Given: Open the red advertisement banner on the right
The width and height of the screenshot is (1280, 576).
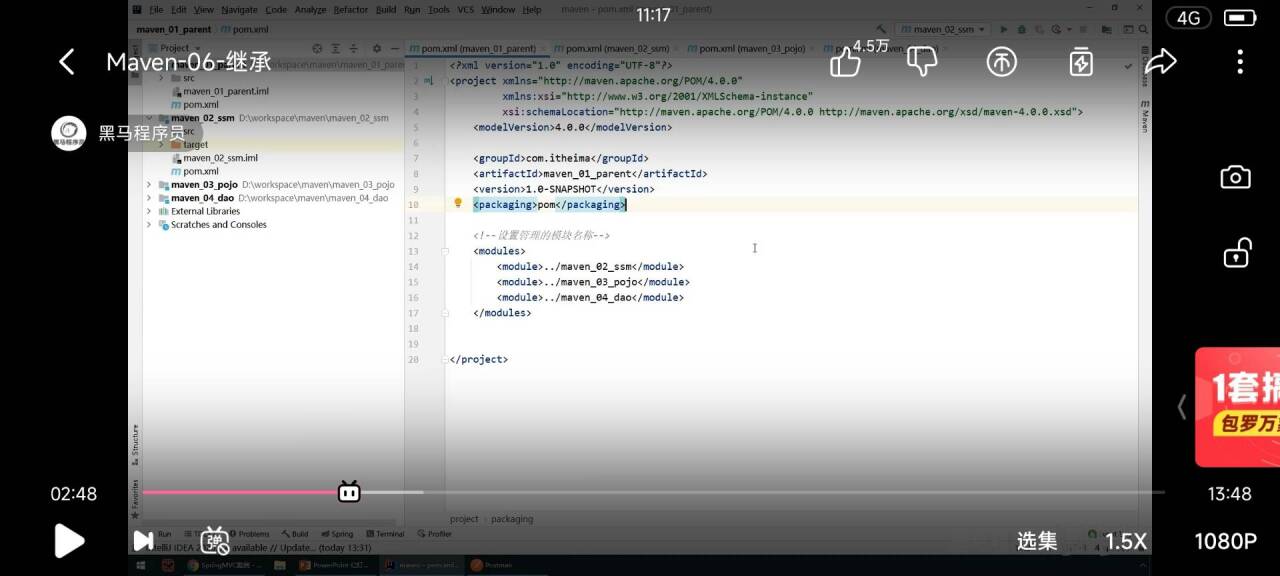Looking at the screenshot, I should point(1237,407).
